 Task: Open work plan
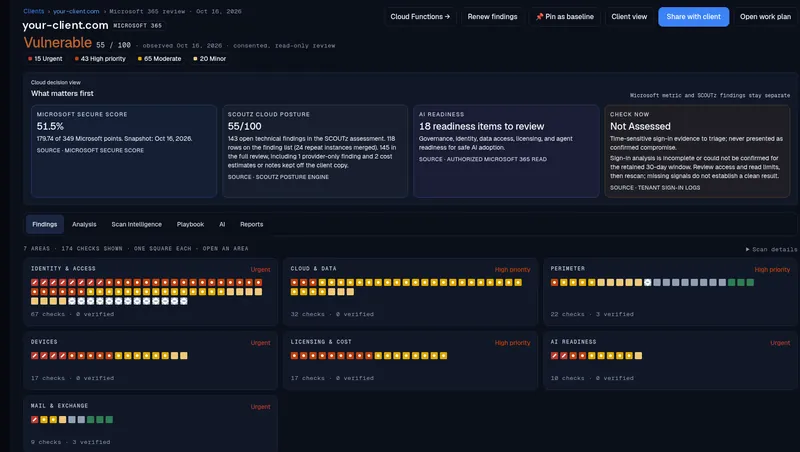point(765,17)
